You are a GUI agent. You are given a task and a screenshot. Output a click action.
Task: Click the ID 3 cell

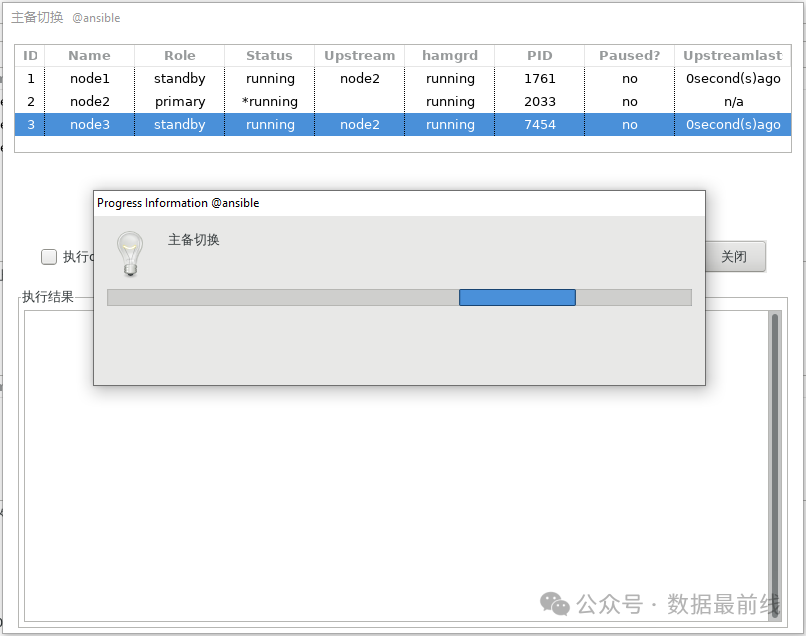[30, 124]
